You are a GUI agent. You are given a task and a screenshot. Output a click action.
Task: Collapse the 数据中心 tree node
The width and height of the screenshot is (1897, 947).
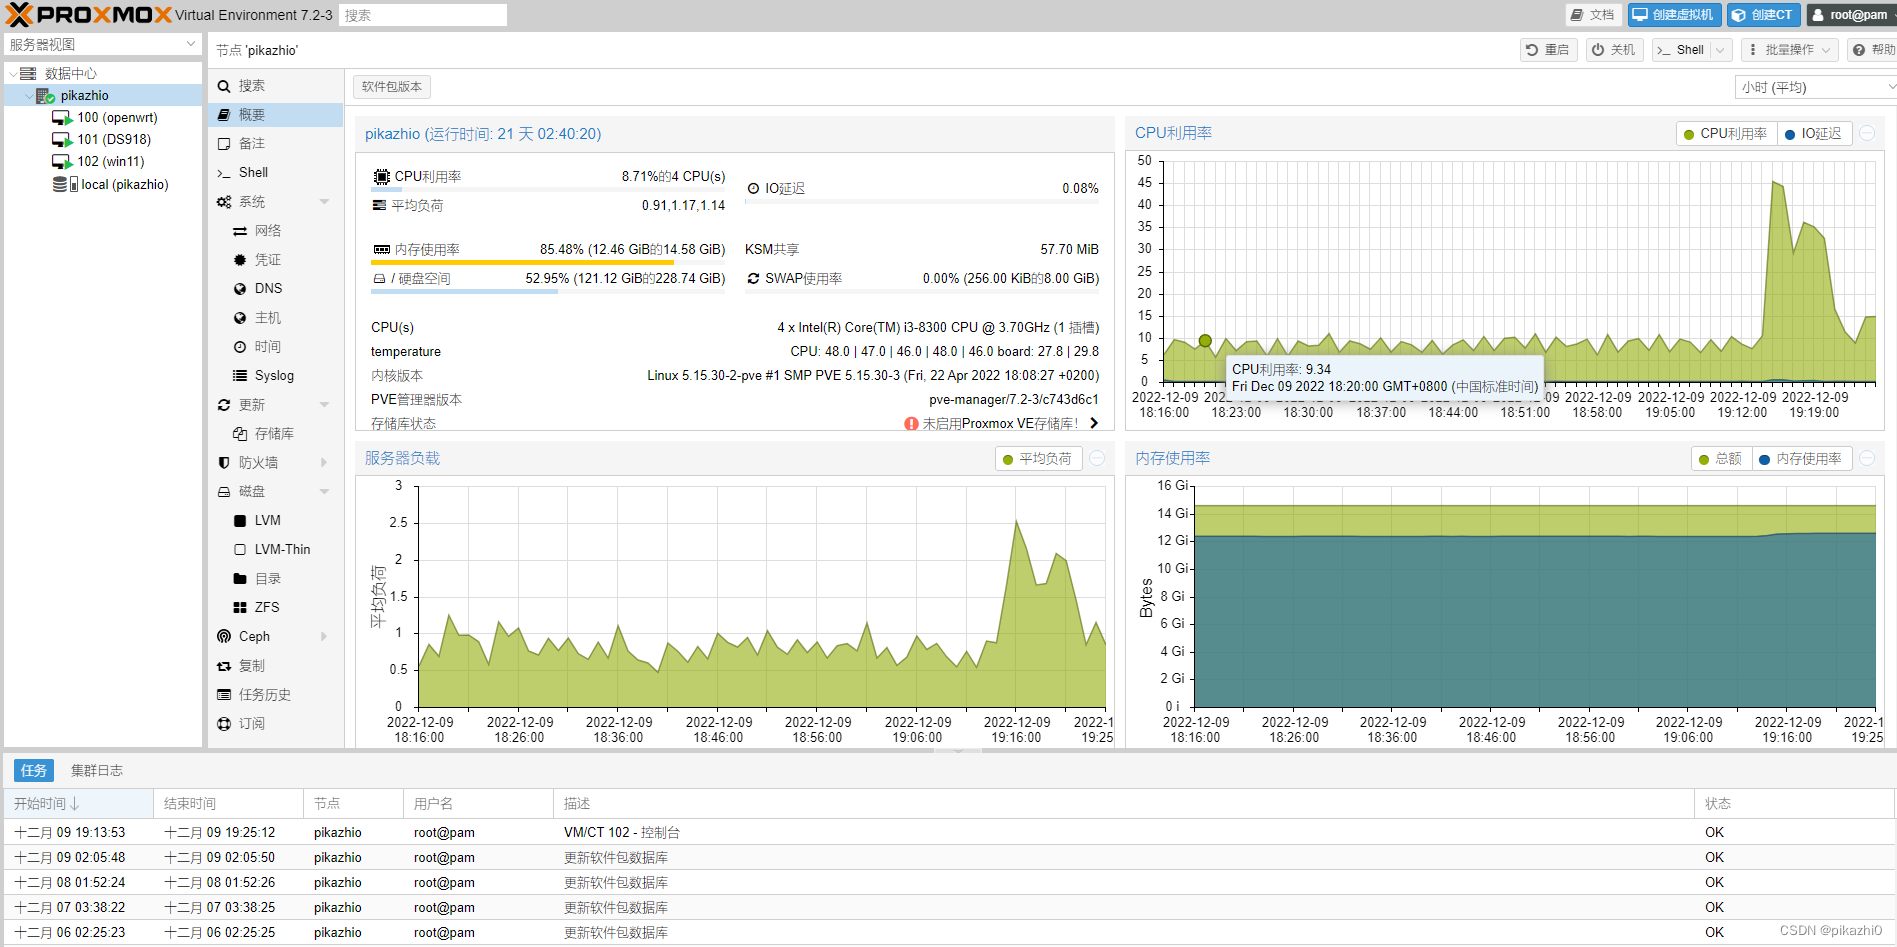(x=12, y=74)
